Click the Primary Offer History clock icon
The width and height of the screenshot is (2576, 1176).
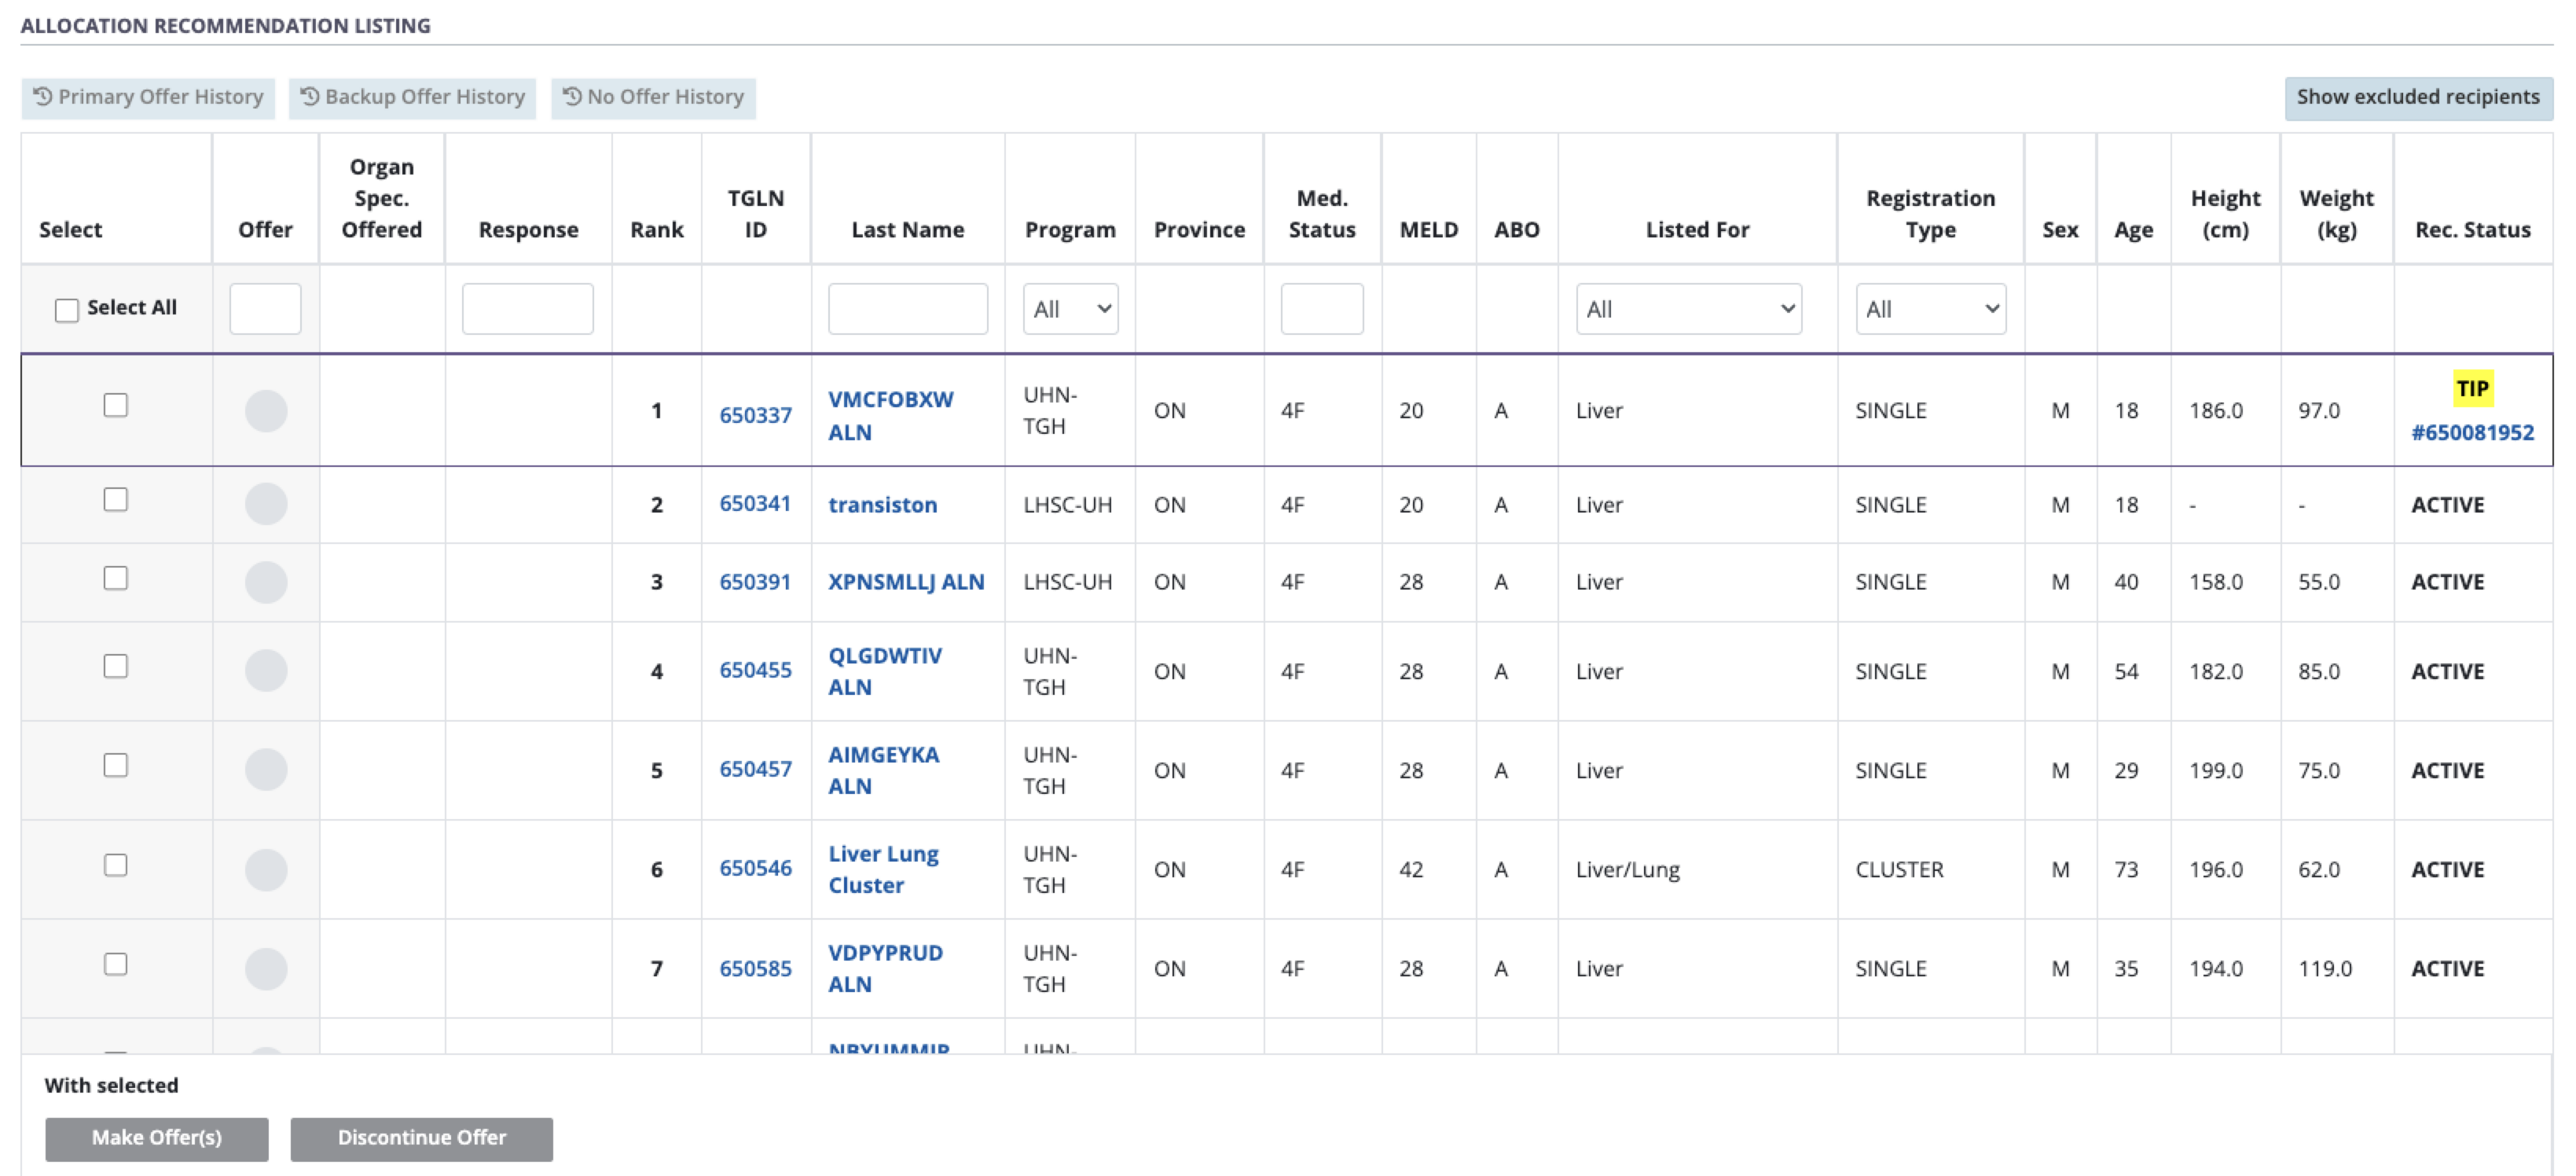point(42,97)
